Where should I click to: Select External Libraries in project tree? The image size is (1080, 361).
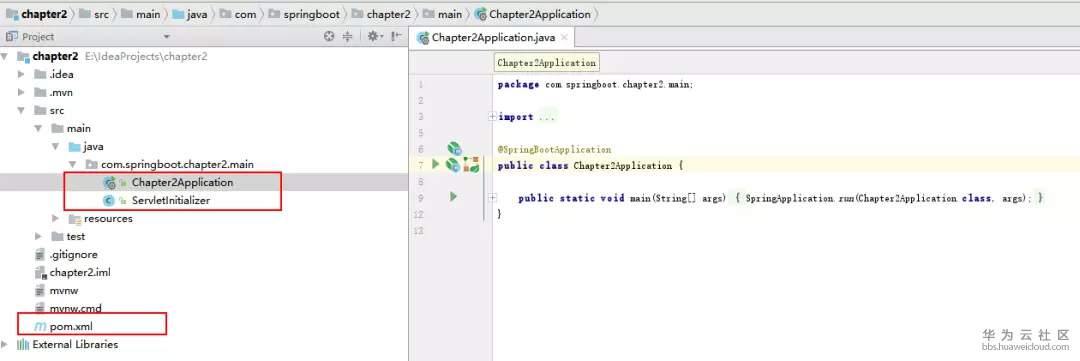point(75,344)
